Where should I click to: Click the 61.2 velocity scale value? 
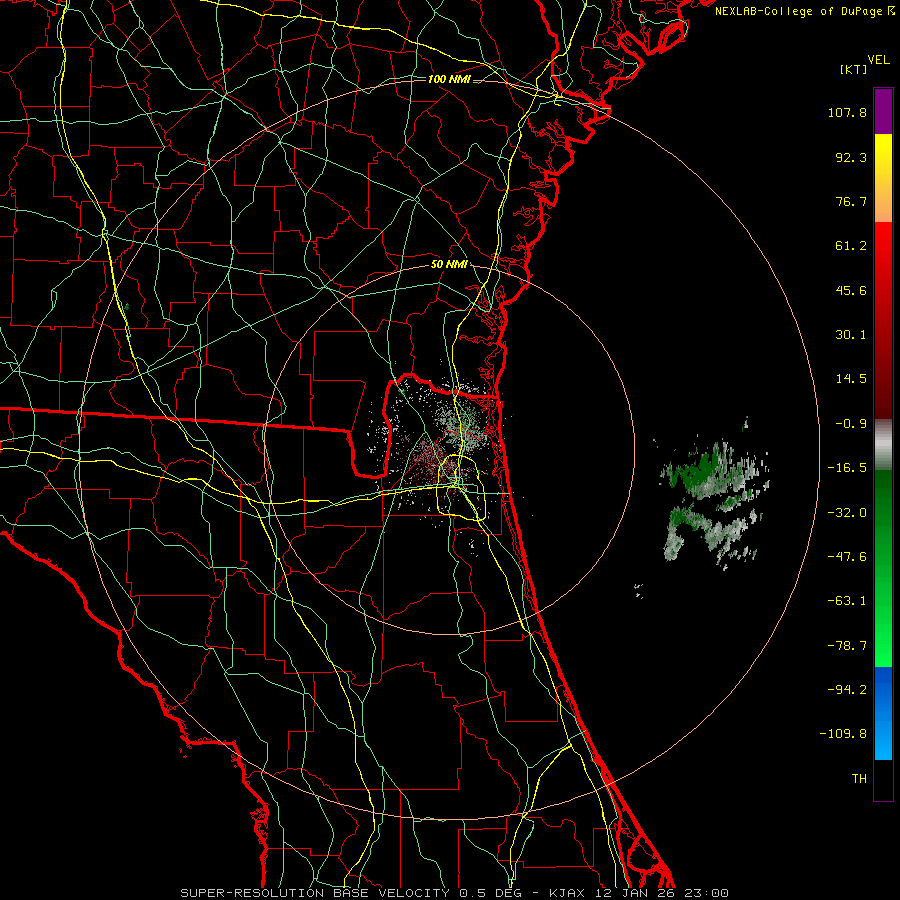pyautogui.click(x=851, y=246)
